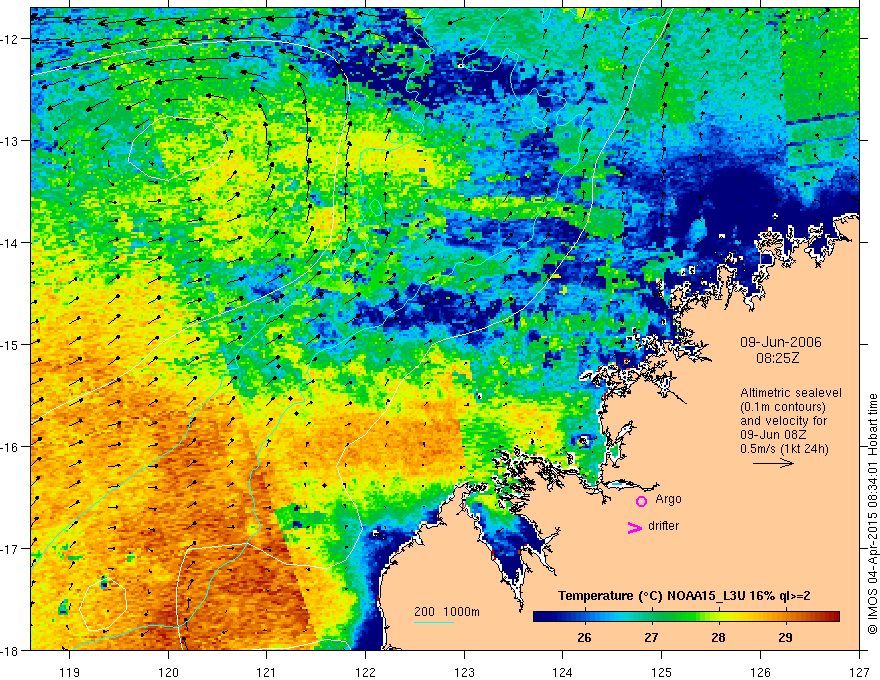Click latitude axis label '-15'
This screenshot has width=880, height=680.
(11, 345)
